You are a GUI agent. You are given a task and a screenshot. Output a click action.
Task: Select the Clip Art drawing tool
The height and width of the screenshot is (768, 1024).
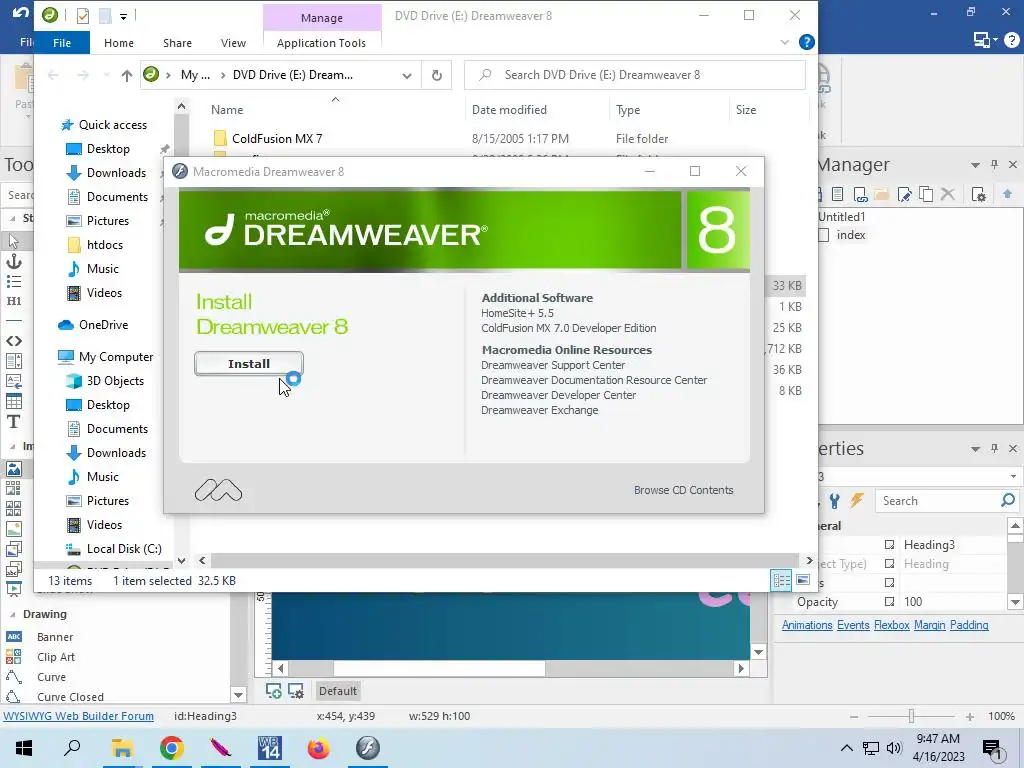[x=56, y=657]
